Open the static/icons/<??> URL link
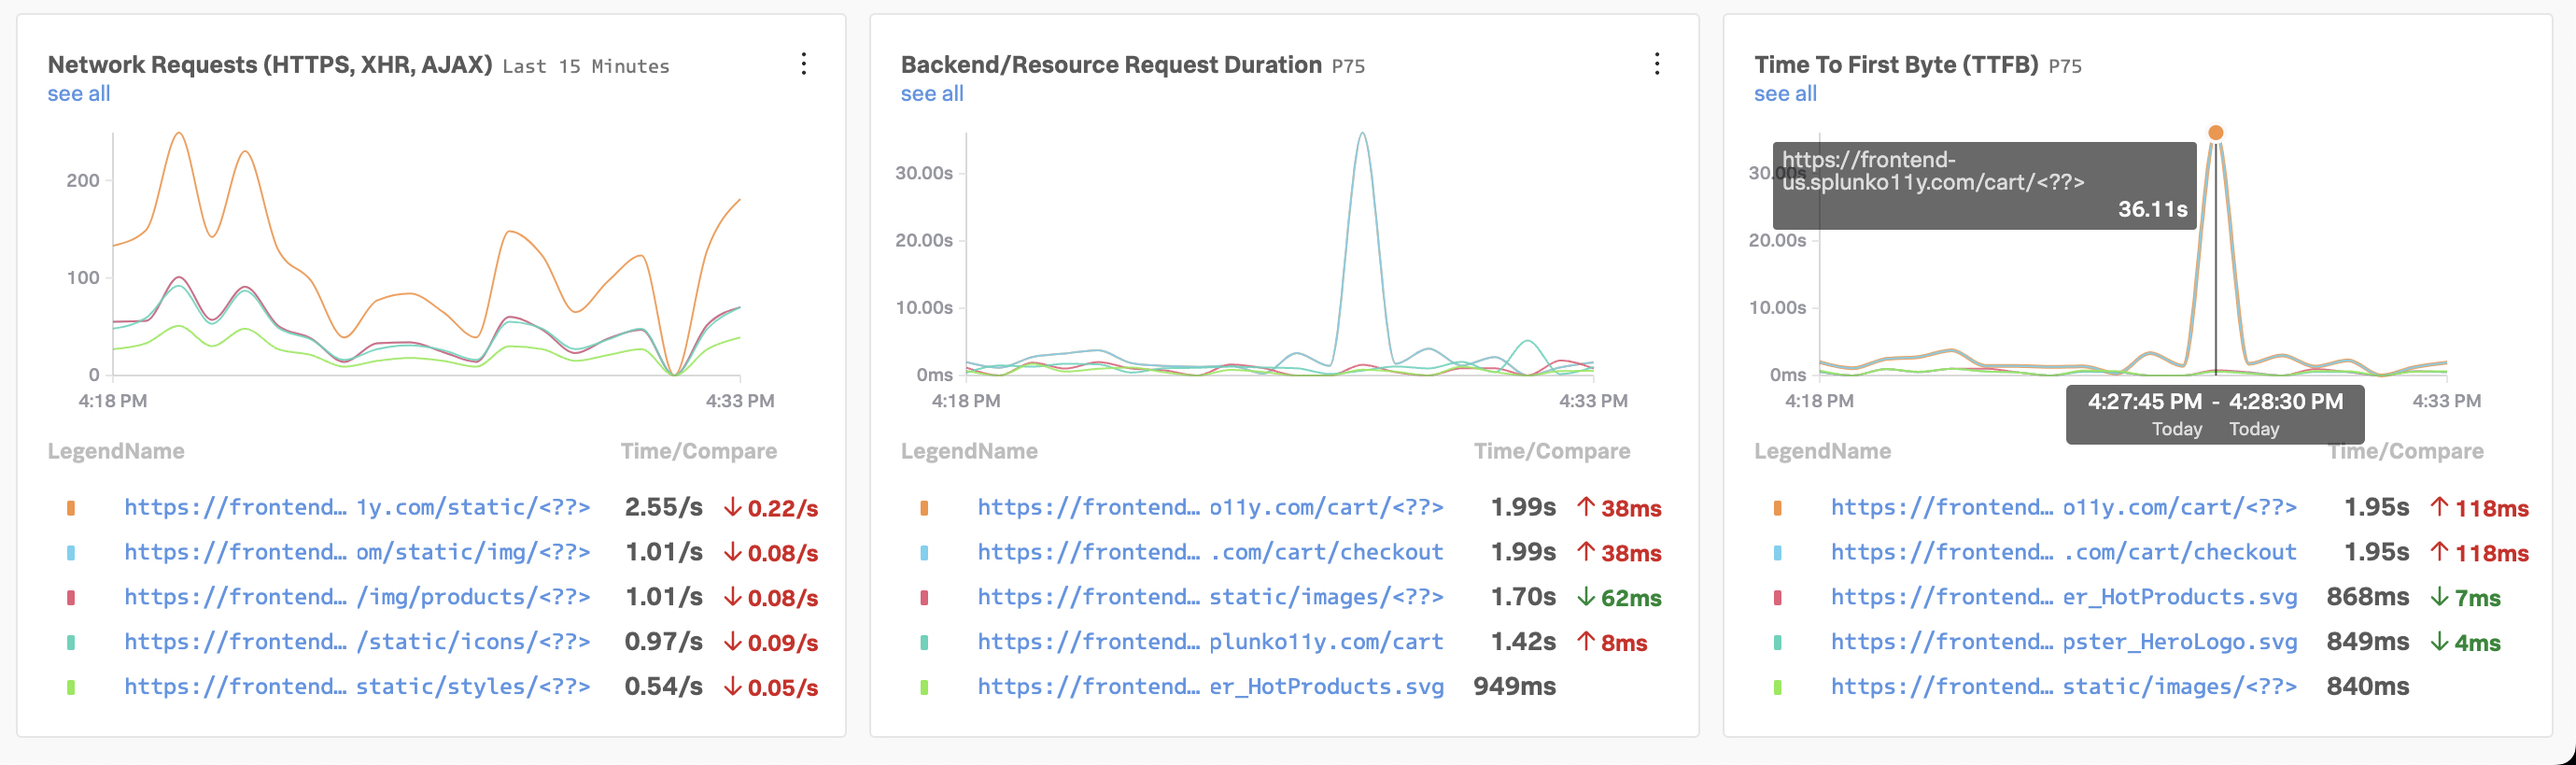This screenshot has width=2576, height=765. coord(357,642)
